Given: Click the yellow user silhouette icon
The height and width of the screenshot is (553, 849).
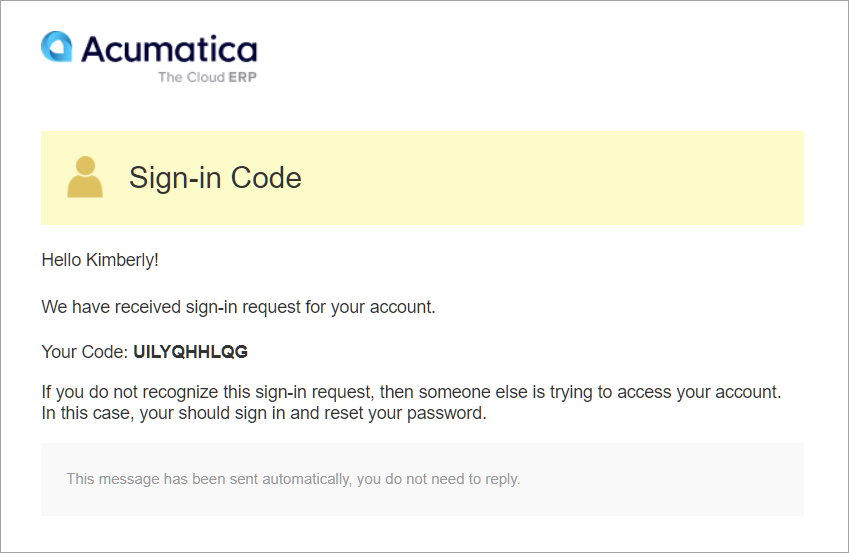Looking at the screenshot, I should tap(85, 177).
